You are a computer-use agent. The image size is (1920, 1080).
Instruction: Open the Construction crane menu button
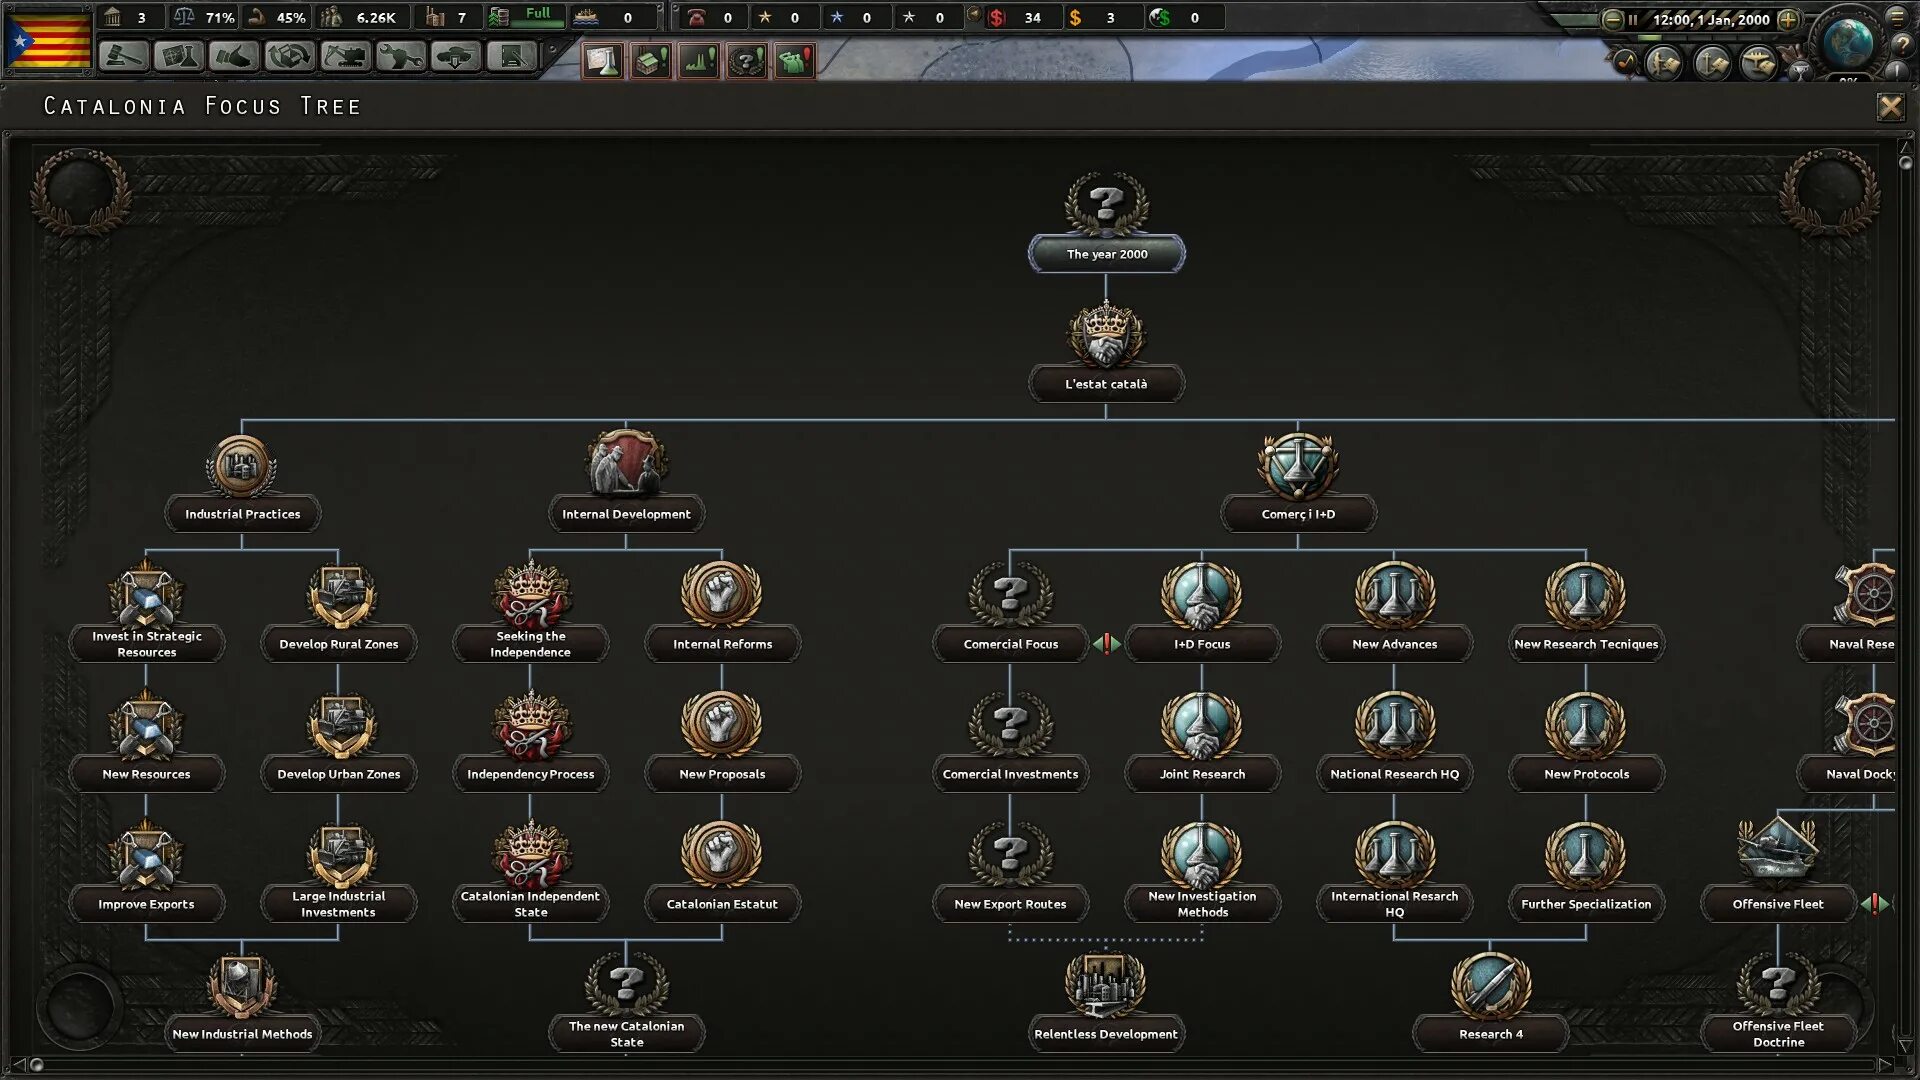pos(345,57)
